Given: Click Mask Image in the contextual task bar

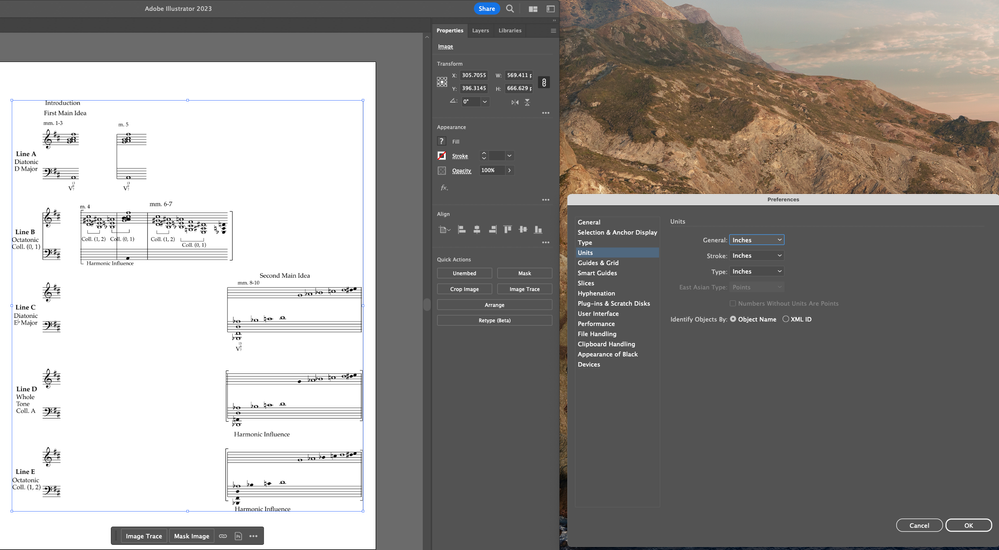Looking at the screenshot, I should point(192,536).
